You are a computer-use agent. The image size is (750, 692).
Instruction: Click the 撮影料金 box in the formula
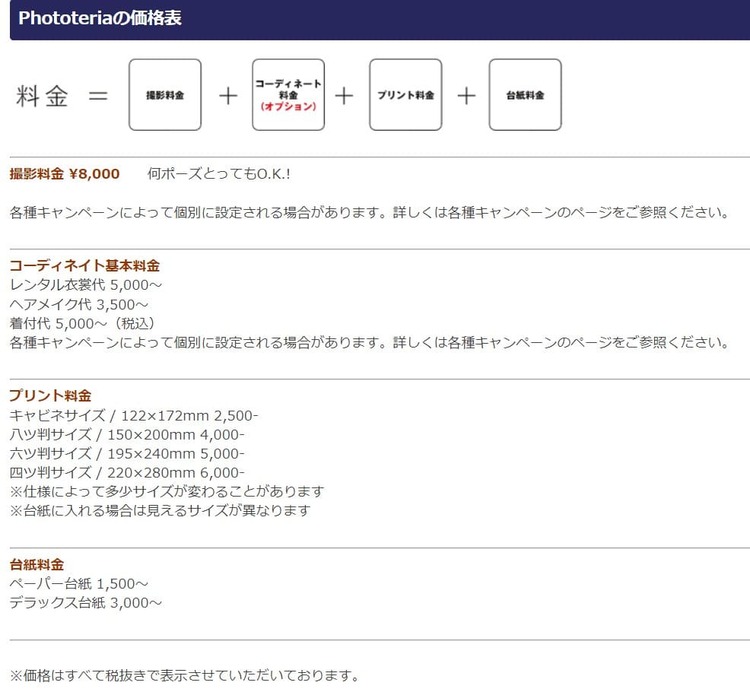165,95
